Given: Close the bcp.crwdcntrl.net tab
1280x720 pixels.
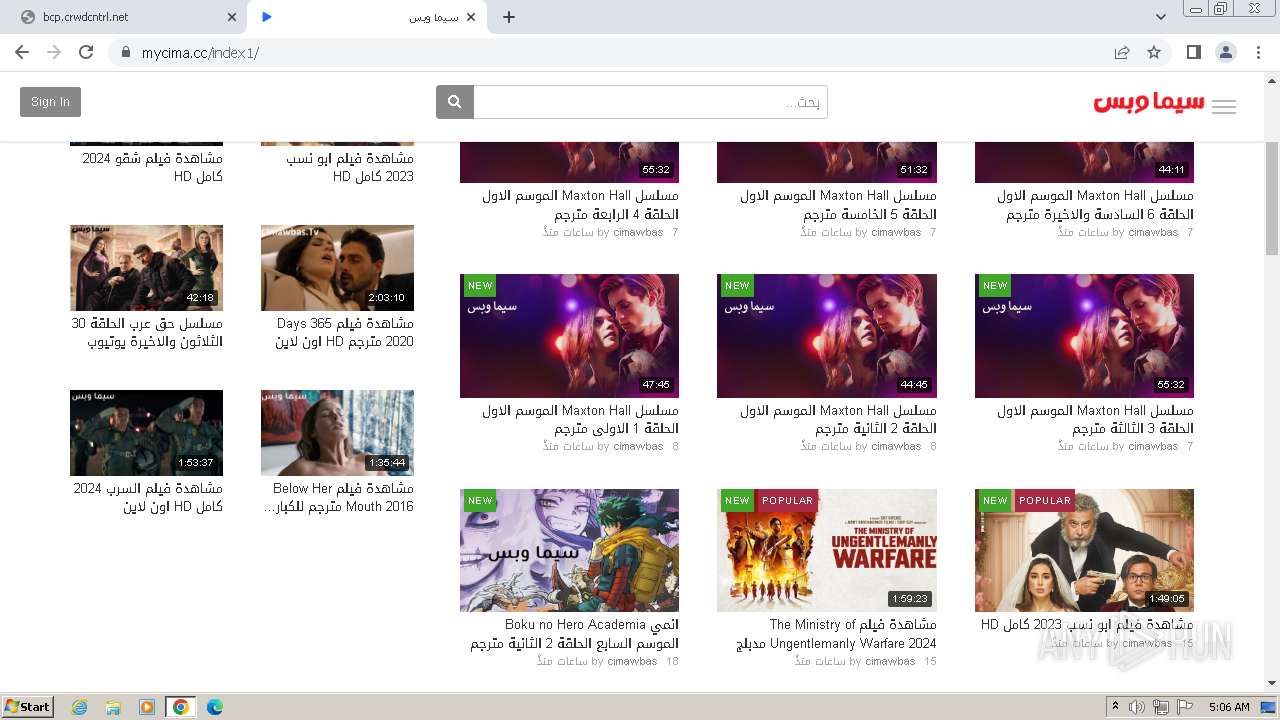Looking at the screenshot, I should [232, 17].
